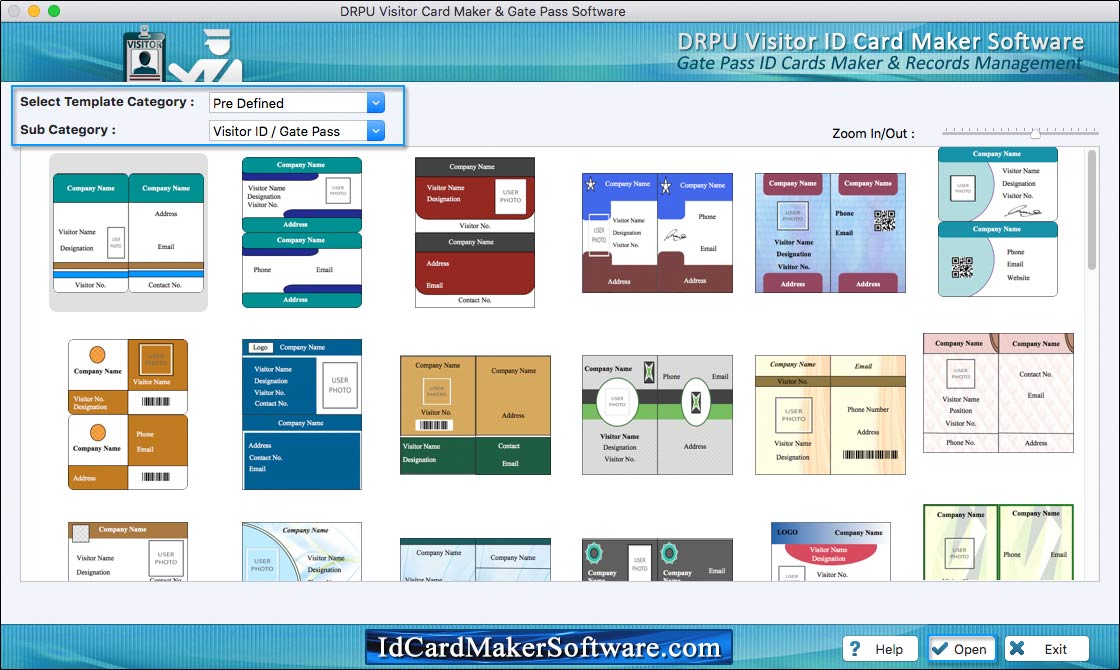Image resolution: width=1120 pixels, height=670 pixels.
Task: Click the Select Template Category label
Action: pyautogui.click(x=107, y=101)
